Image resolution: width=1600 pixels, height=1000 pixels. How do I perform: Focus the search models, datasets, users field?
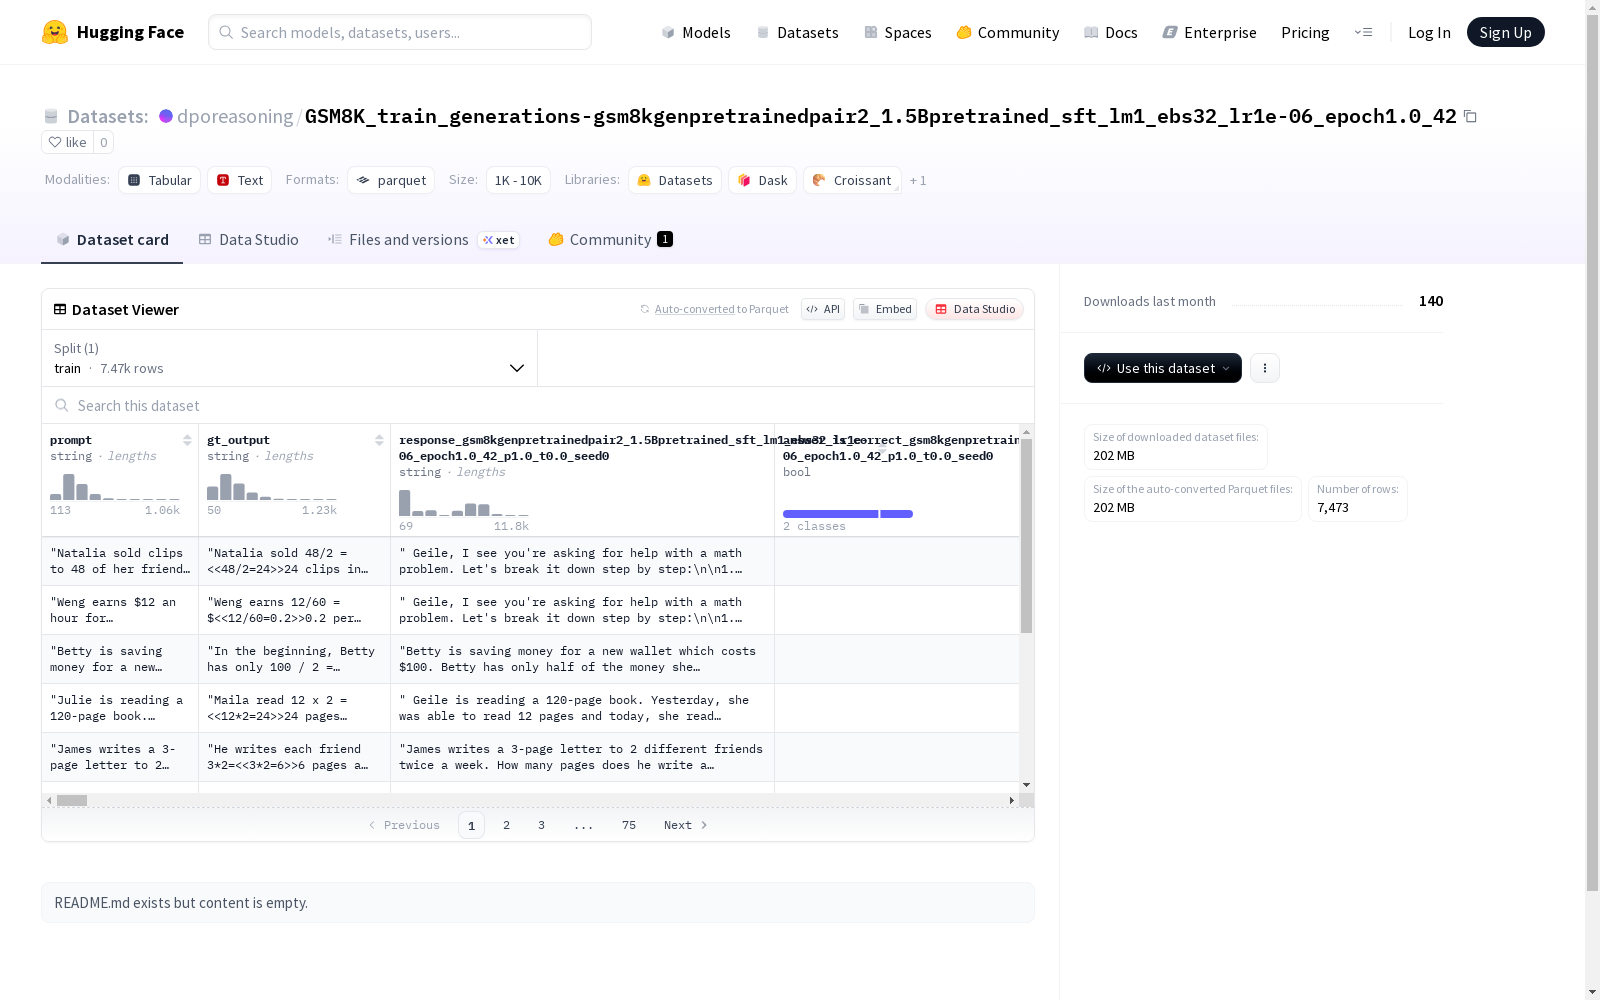coord(400,32)
